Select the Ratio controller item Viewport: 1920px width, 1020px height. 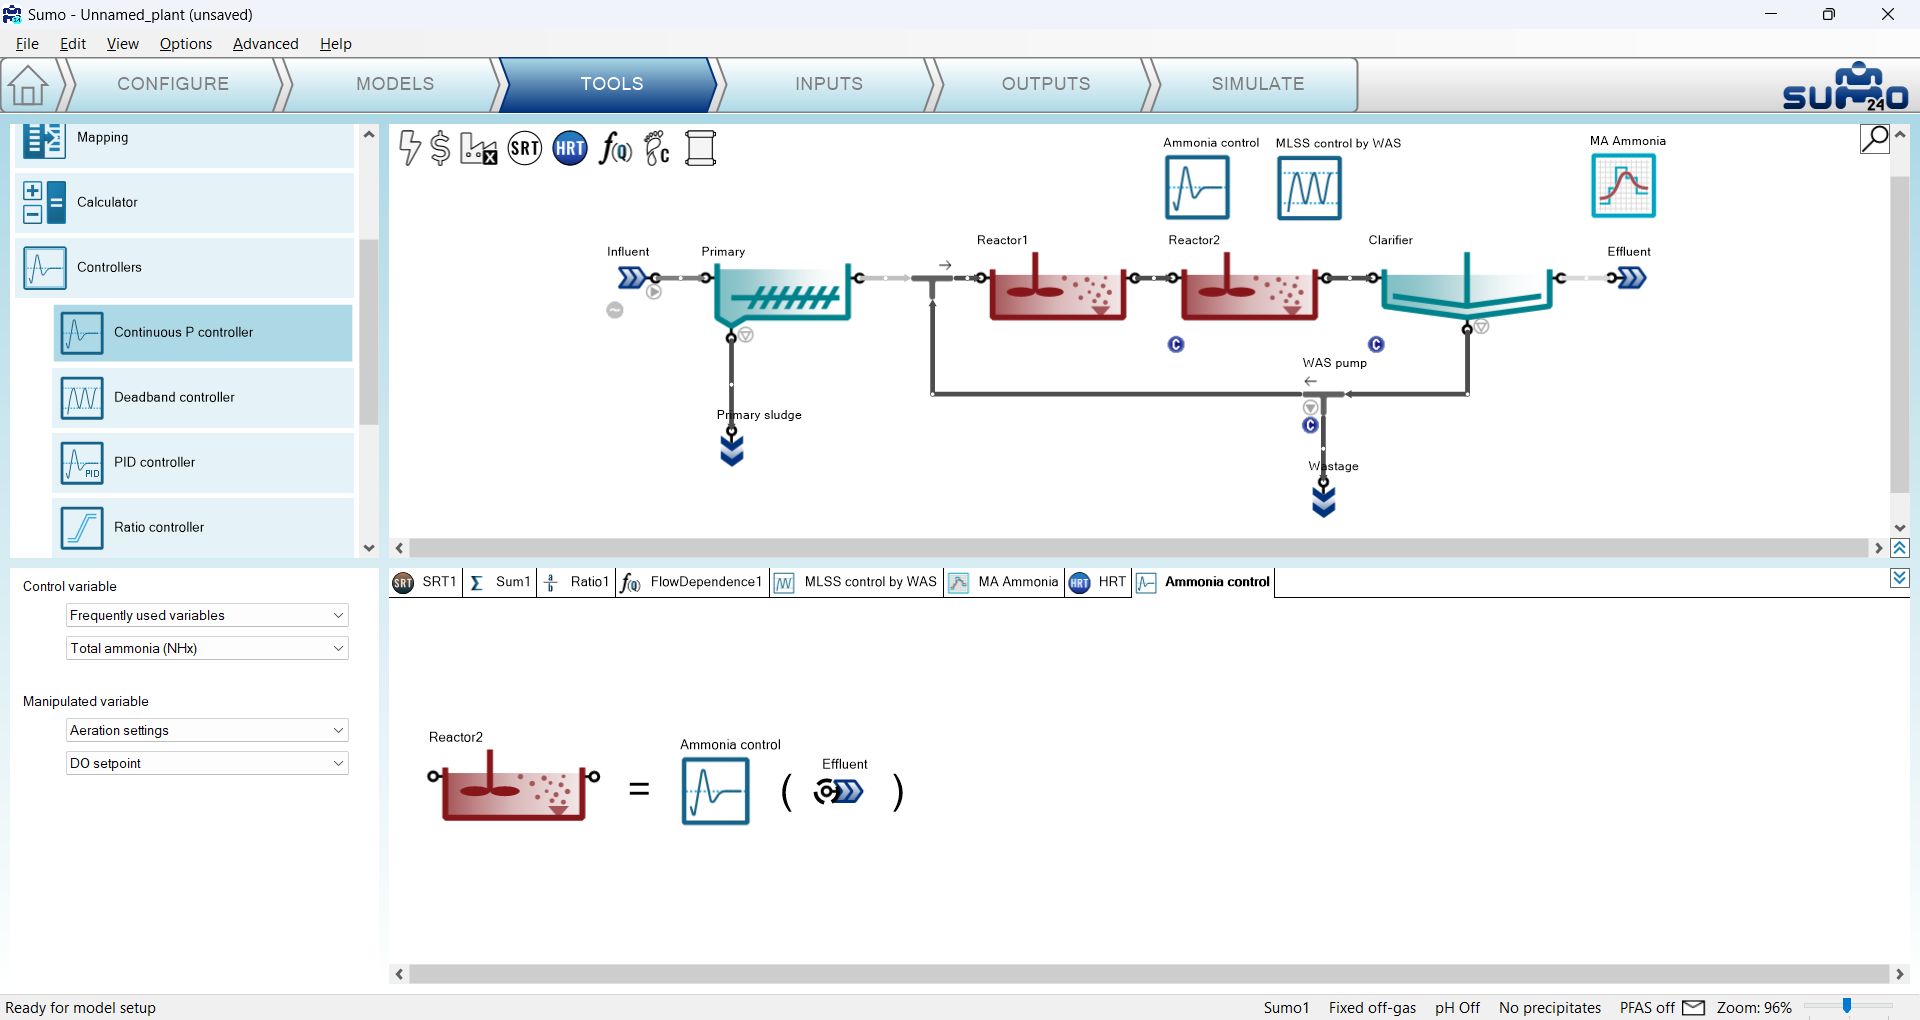coord(203,527)
